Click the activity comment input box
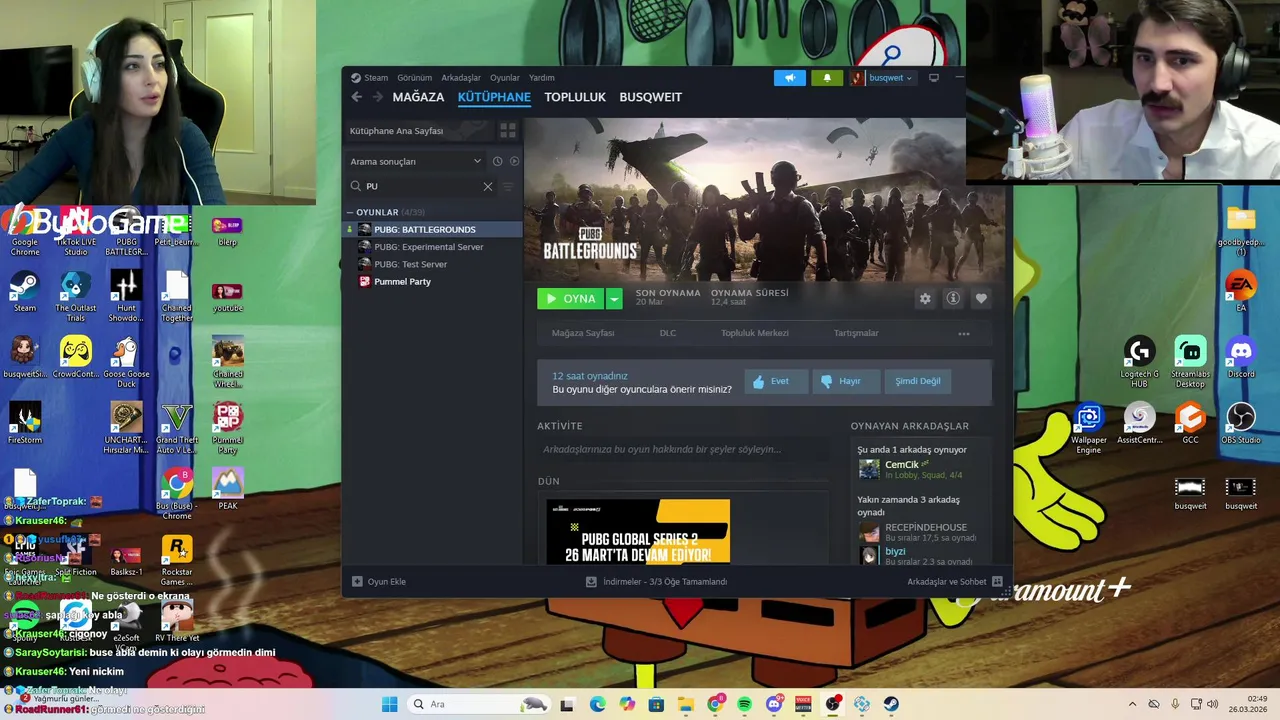The height and width of the screenshot is (720, 1280). pyautogui.click(x=683, y=450)
